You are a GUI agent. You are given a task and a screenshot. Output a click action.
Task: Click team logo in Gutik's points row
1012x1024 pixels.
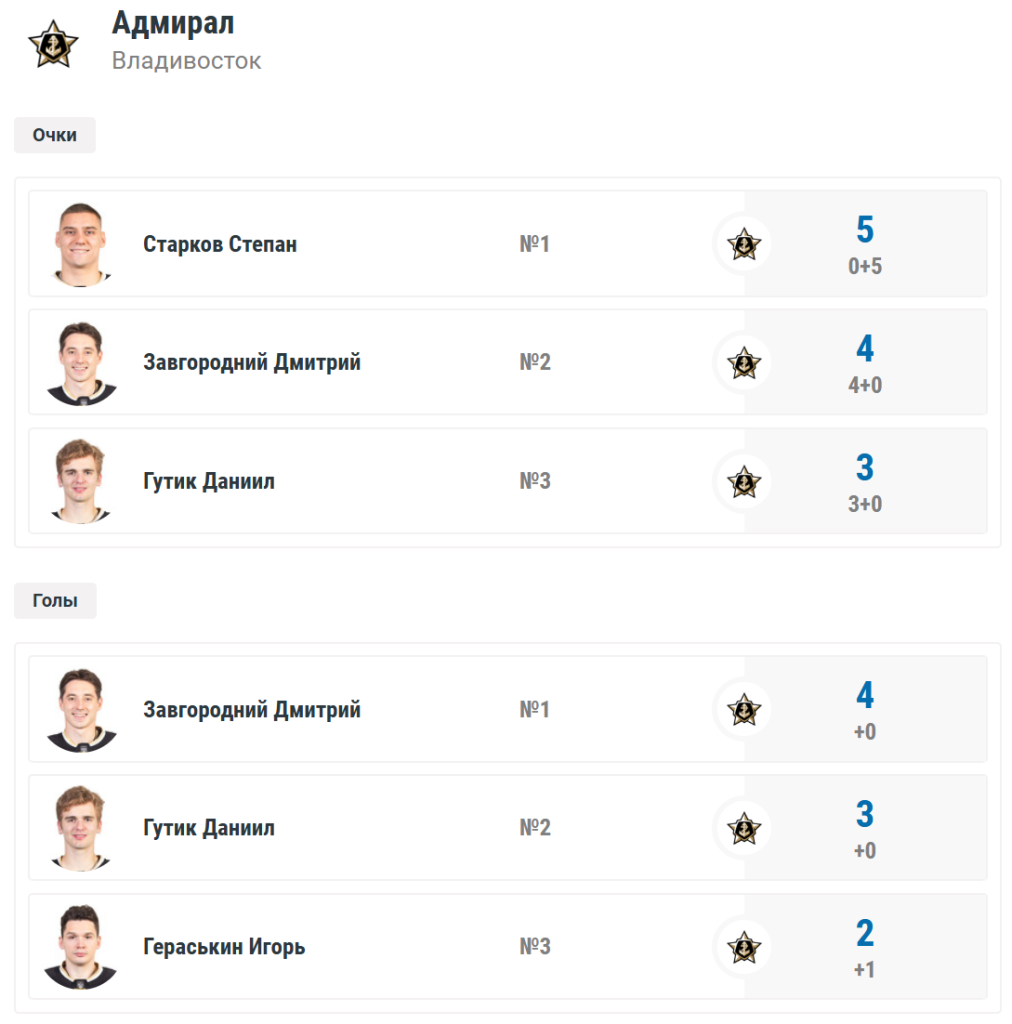coord(743,481)
